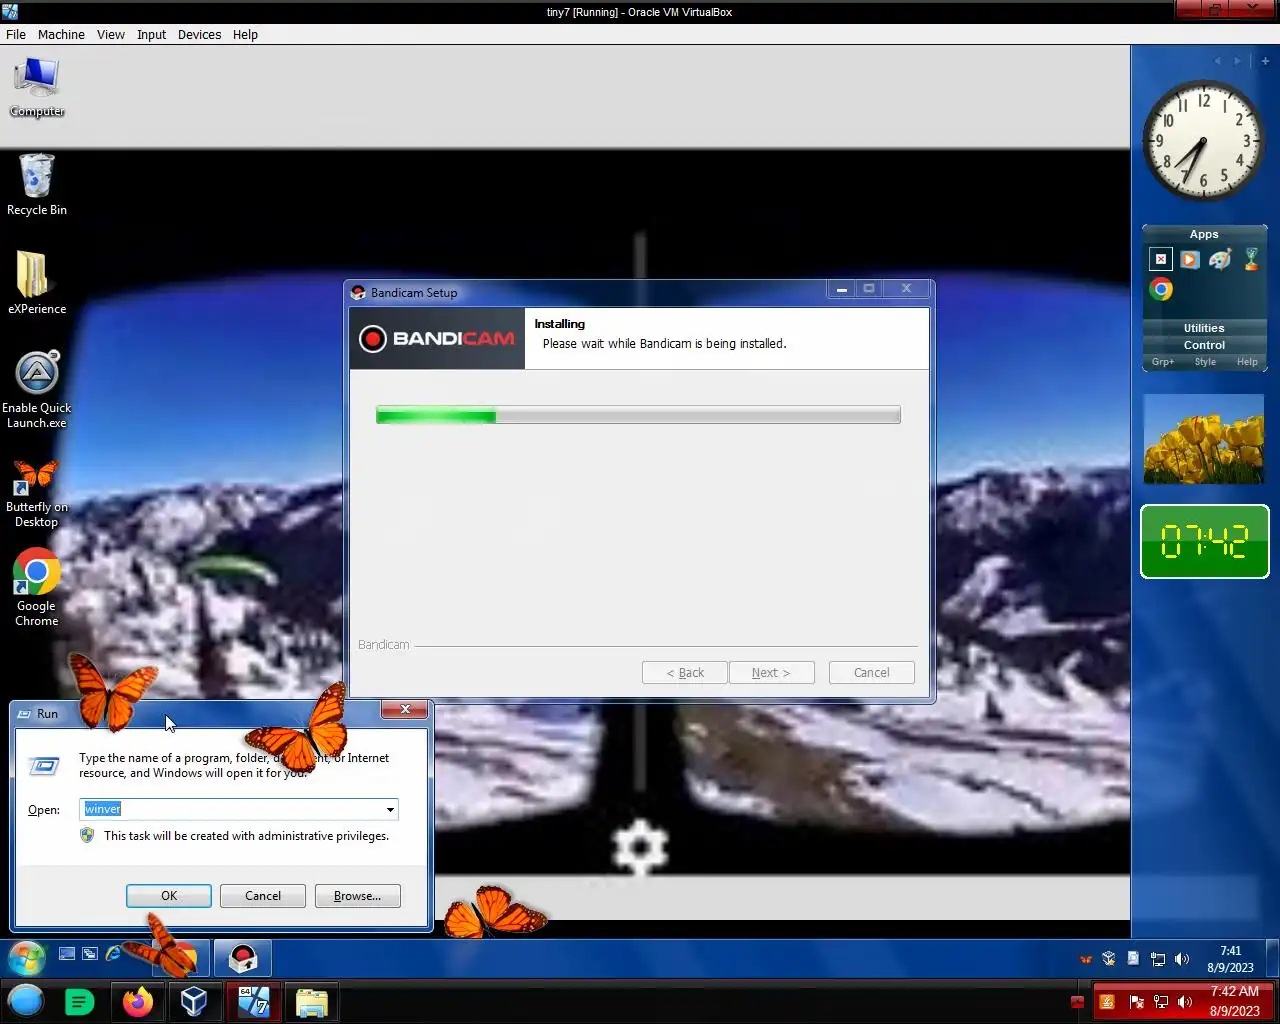Click Style in launcher gadget
This screenshot has width=1280, height=1024.
1205,362
